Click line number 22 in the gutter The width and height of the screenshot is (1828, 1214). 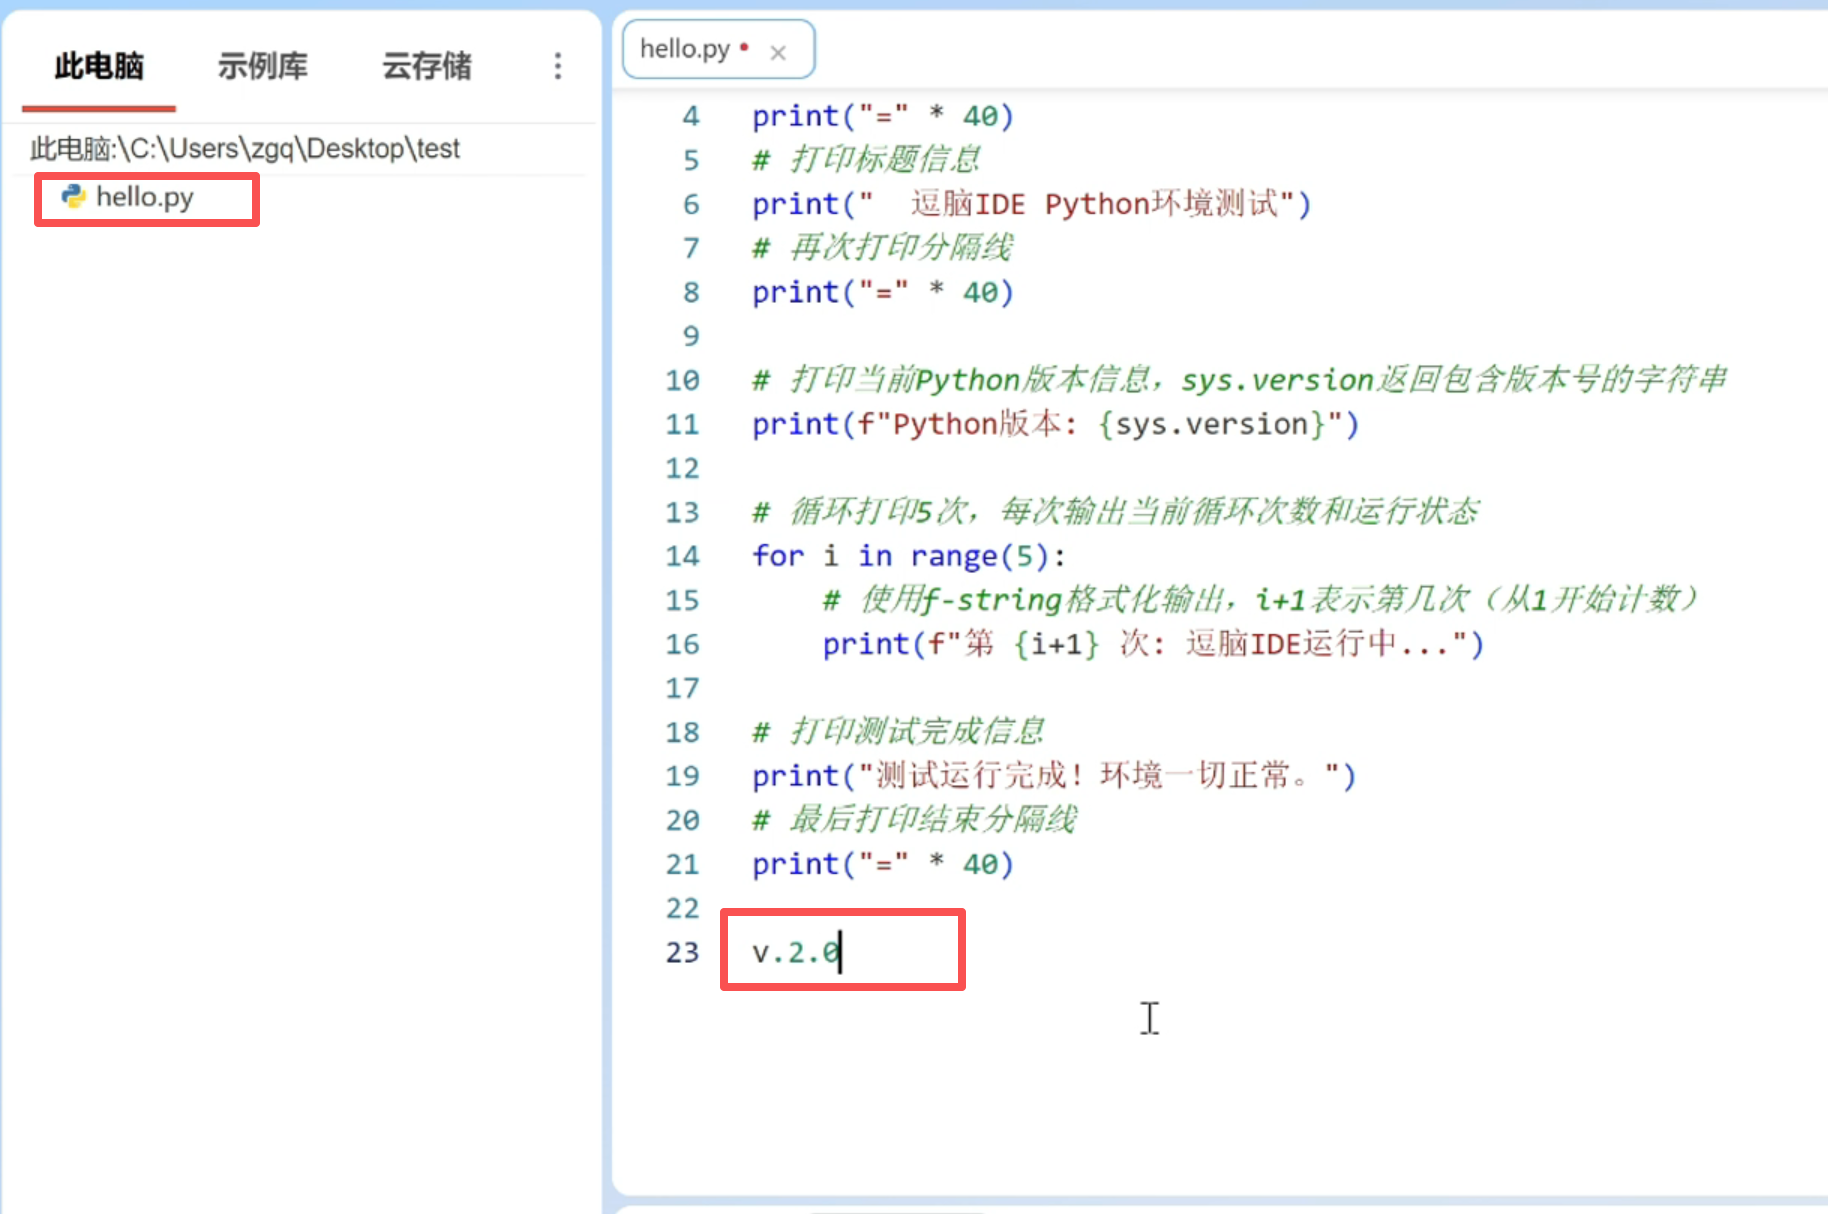[683, 908]
